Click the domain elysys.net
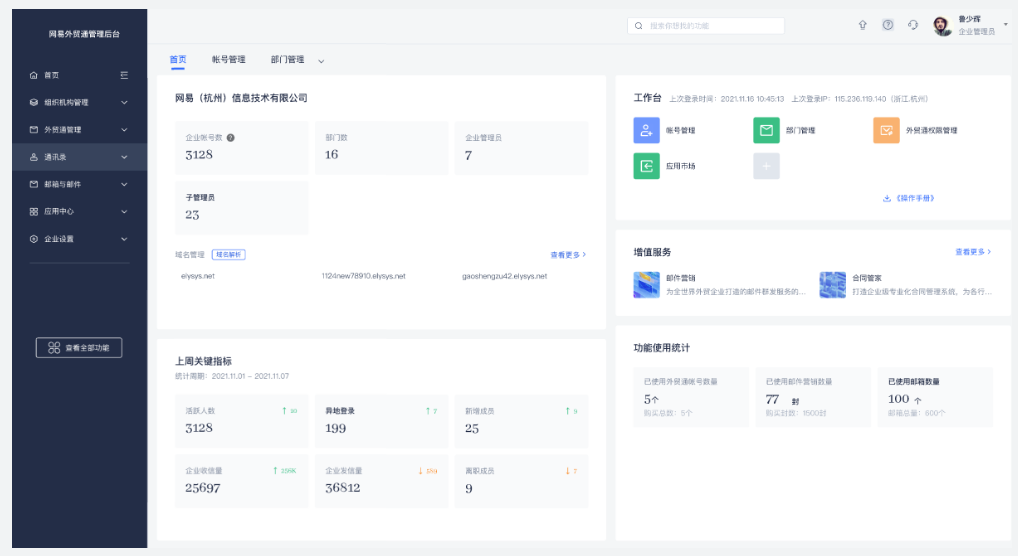The width and height of the screenshot is (1018, 556). (197, 276)
